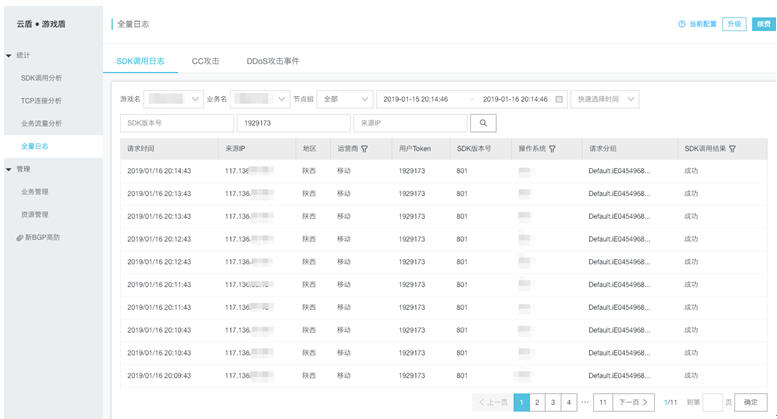The height and width of the screenshot is (419, 777).
Task: Select the row timestamp 2019/01/16 20:14:43
Action: (x=159, y=171)
